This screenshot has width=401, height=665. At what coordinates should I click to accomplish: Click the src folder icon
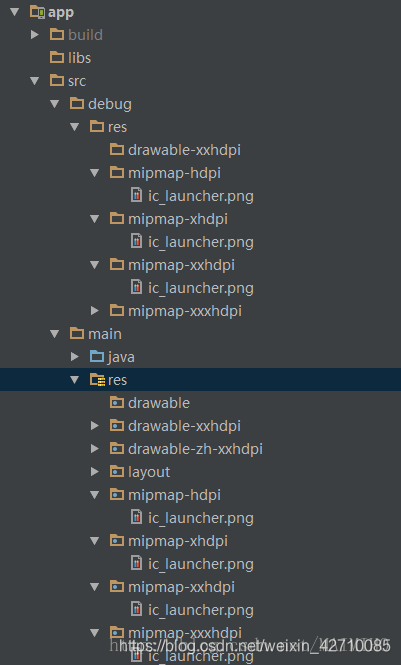pyautogui.click(x=57, y=80)
